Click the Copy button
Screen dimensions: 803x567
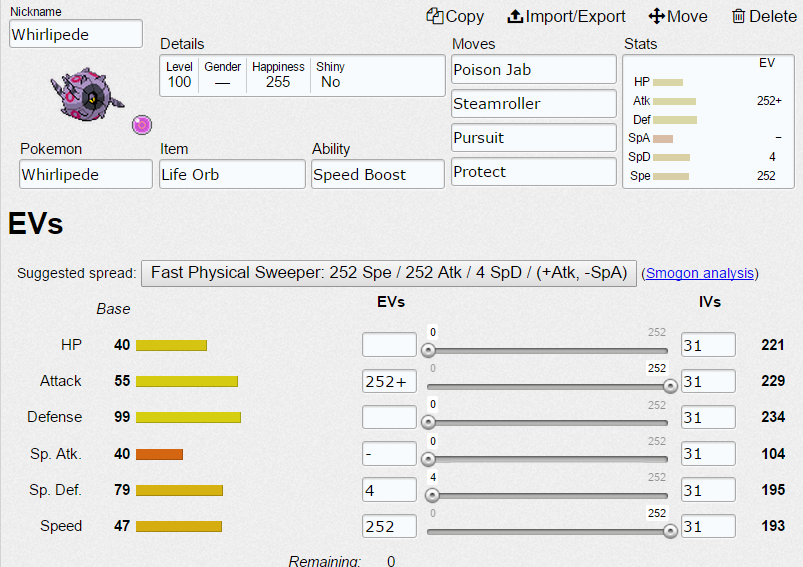coord(455,16)
